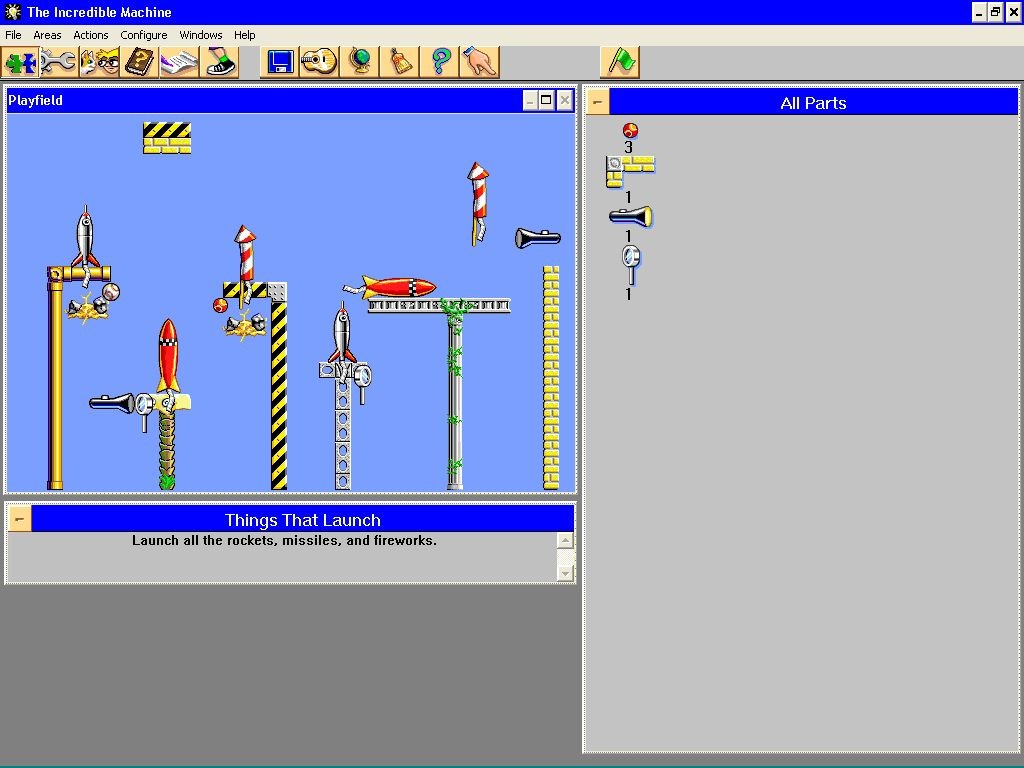This screenshot has height=768, width=1024.
Task: Open the Actions menu
Action: tap(91, 35)
